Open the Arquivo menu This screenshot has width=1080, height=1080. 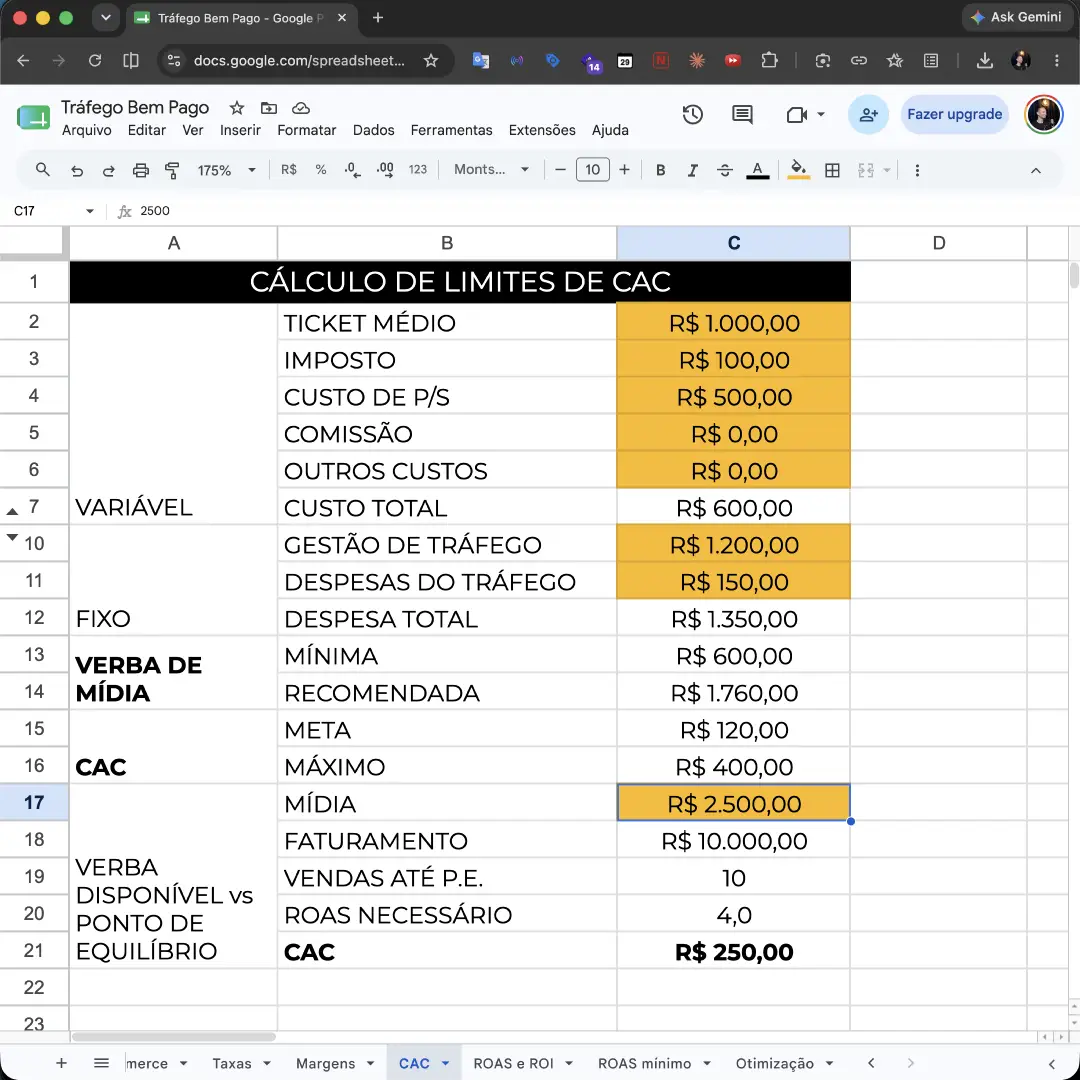coord(87,130)
